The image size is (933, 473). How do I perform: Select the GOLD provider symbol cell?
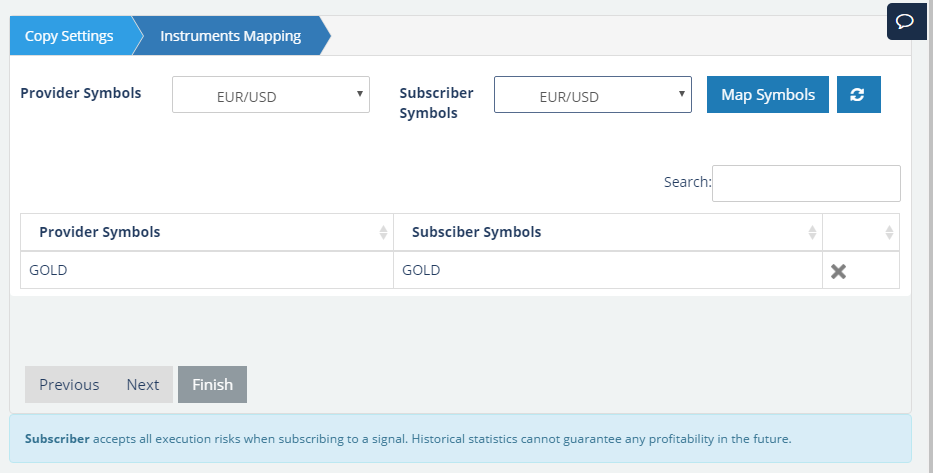[x=207, y=270]
